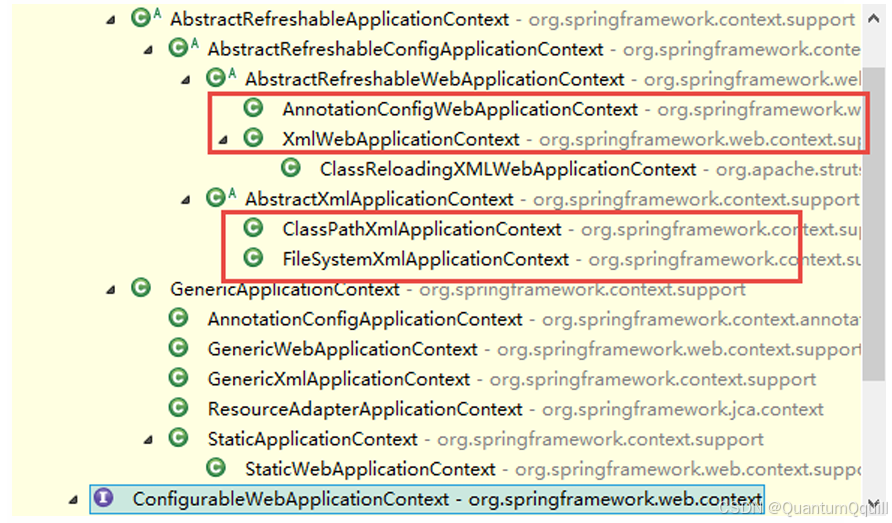The image size is (892, 523).
Task: Collapse the AbstractXmlApplicationContext node
Action: pyautogui.click(x=186, y=200)
